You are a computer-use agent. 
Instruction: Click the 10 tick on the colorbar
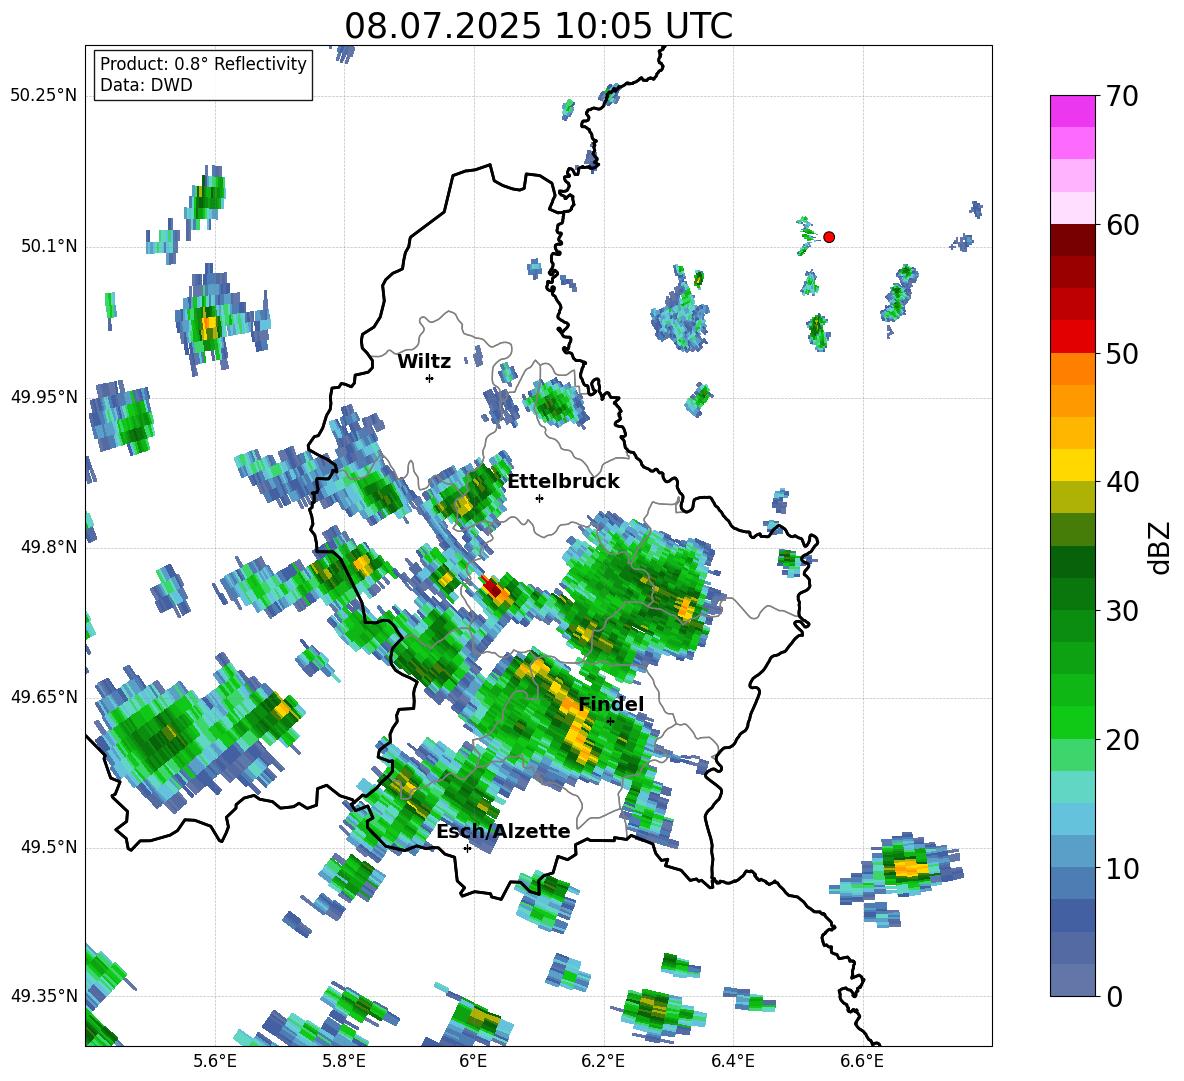point(1121,868)
